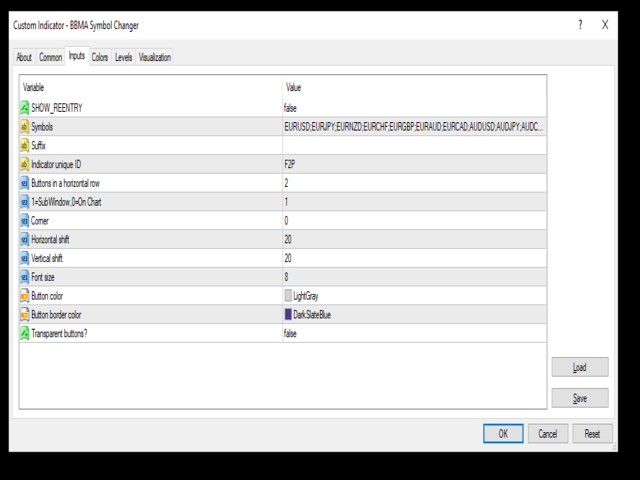
Task: Click the Buttons in a horizontal row value 2
Action: [286, 183]
